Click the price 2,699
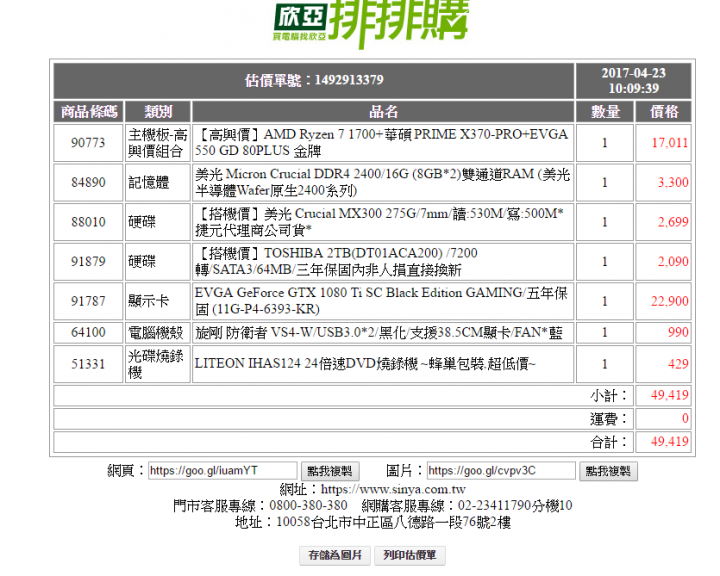The height and width of the screenshot is (576, 720). tap(673, 222)
